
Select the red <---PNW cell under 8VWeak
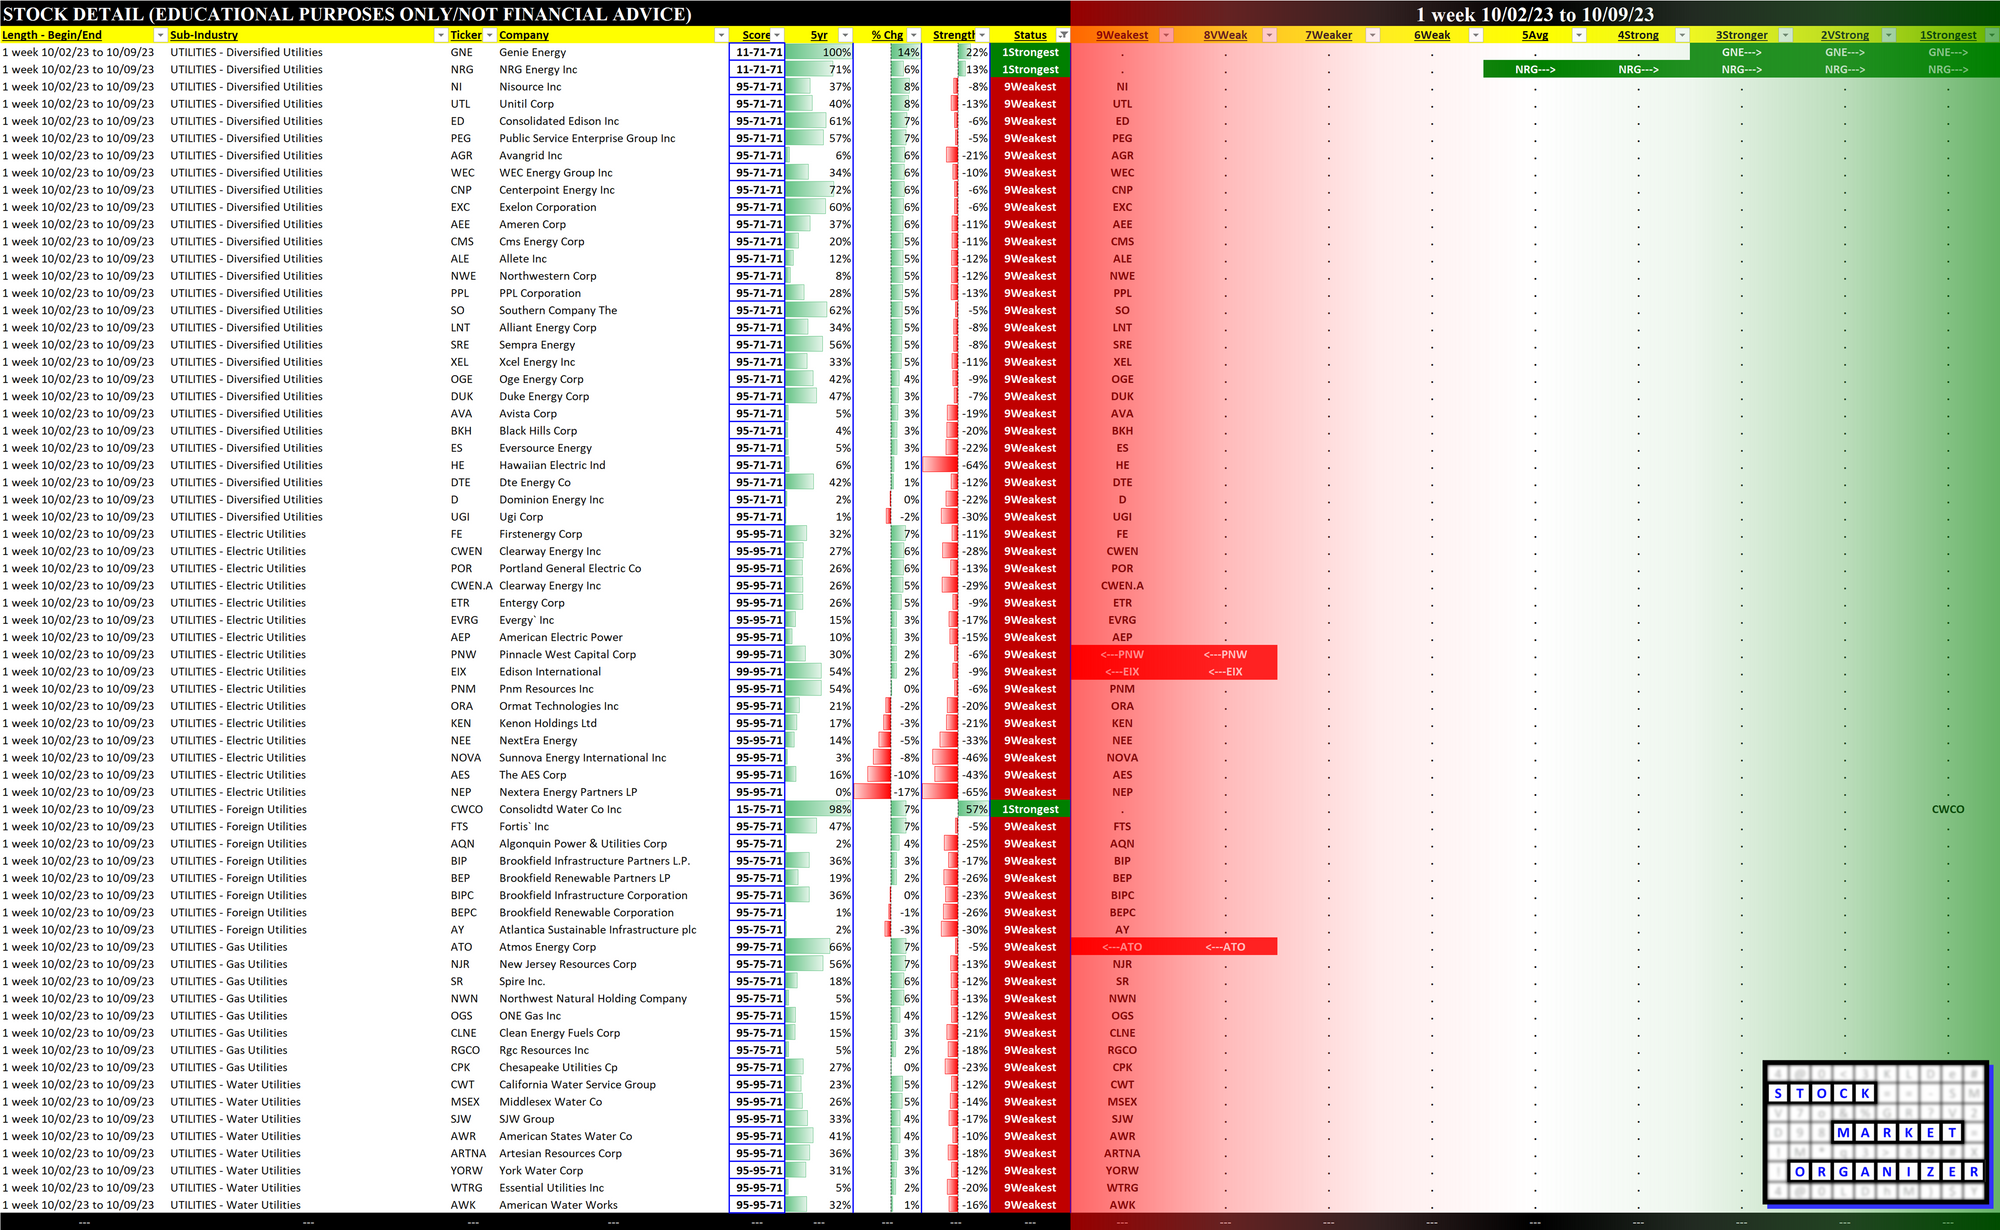pyautogui.click(x=1225, y=654)
